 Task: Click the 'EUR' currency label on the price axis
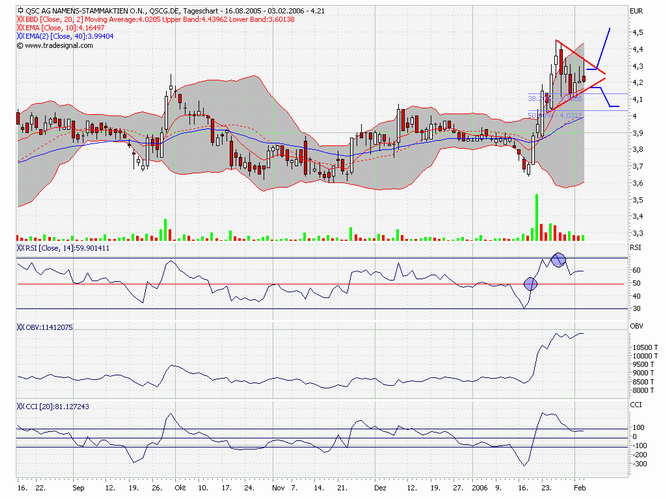(x=637, y=11)
